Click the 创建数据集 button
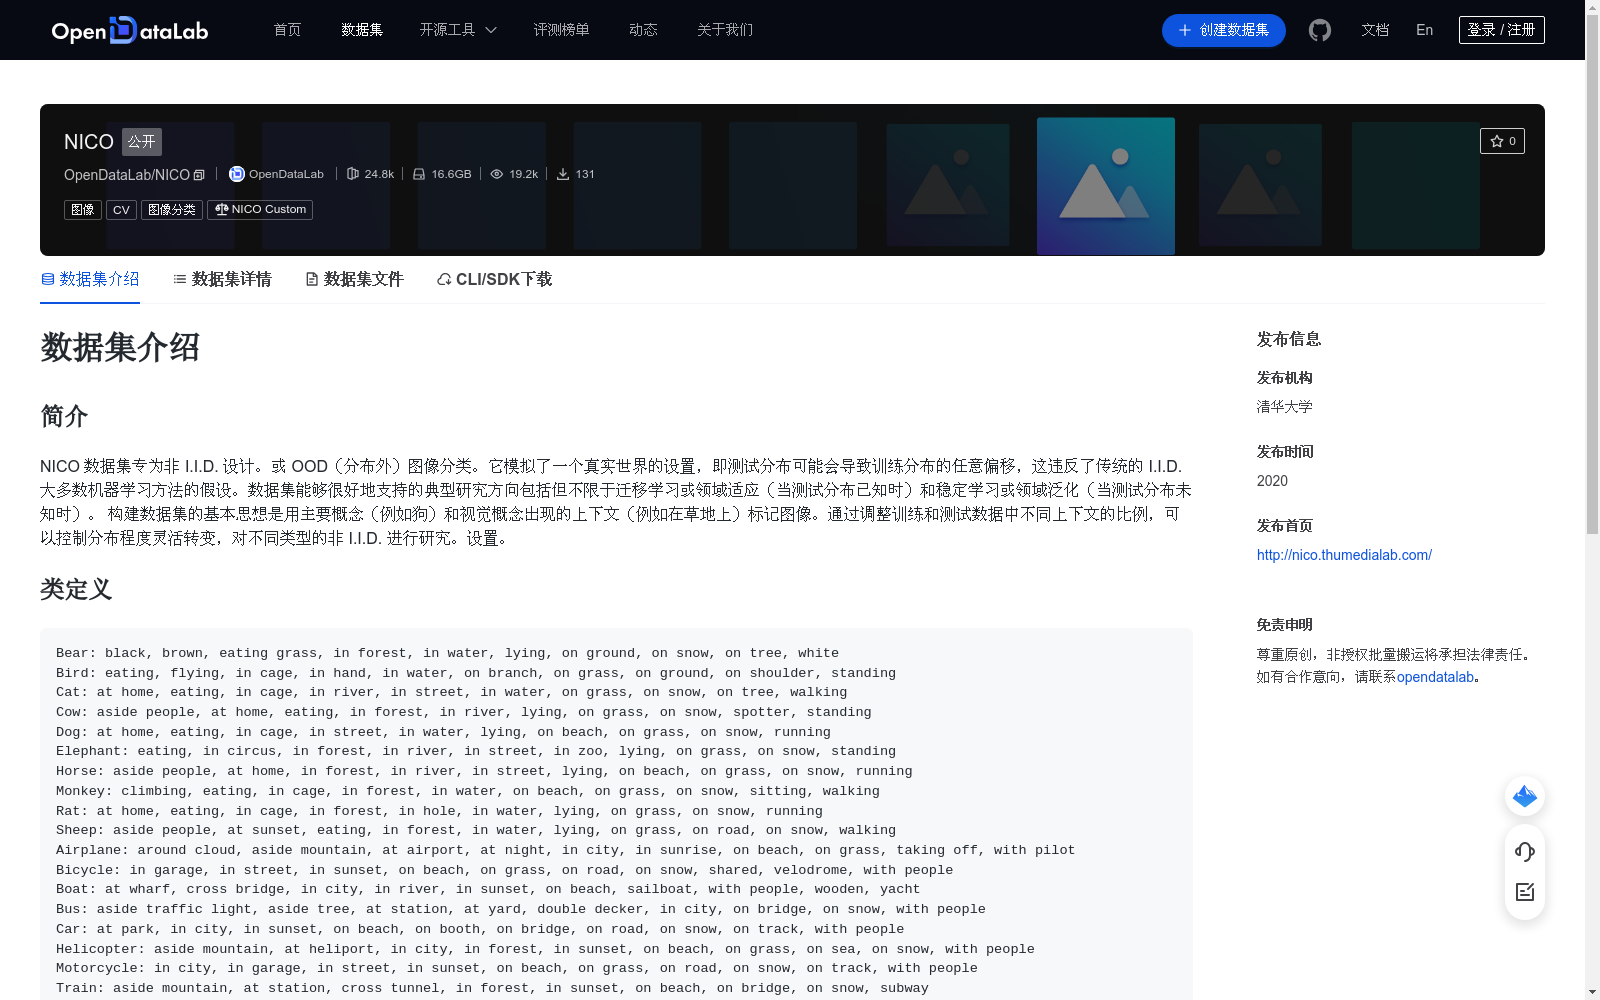 click(x=1223, y=30)
